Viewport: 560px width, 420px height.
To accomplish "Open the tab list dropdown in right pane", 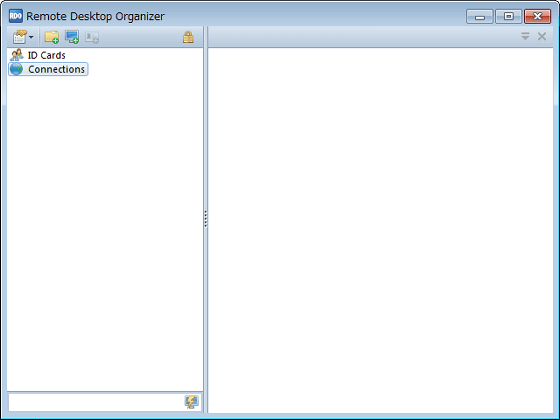I will click(525, 36).
